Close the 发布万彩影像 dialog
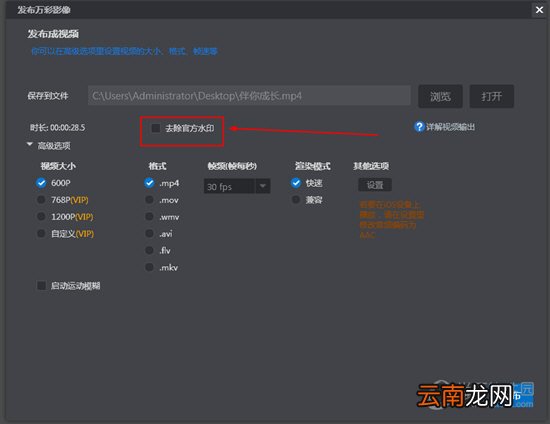Viewport: 550px width, 424px height. [539, 10]
